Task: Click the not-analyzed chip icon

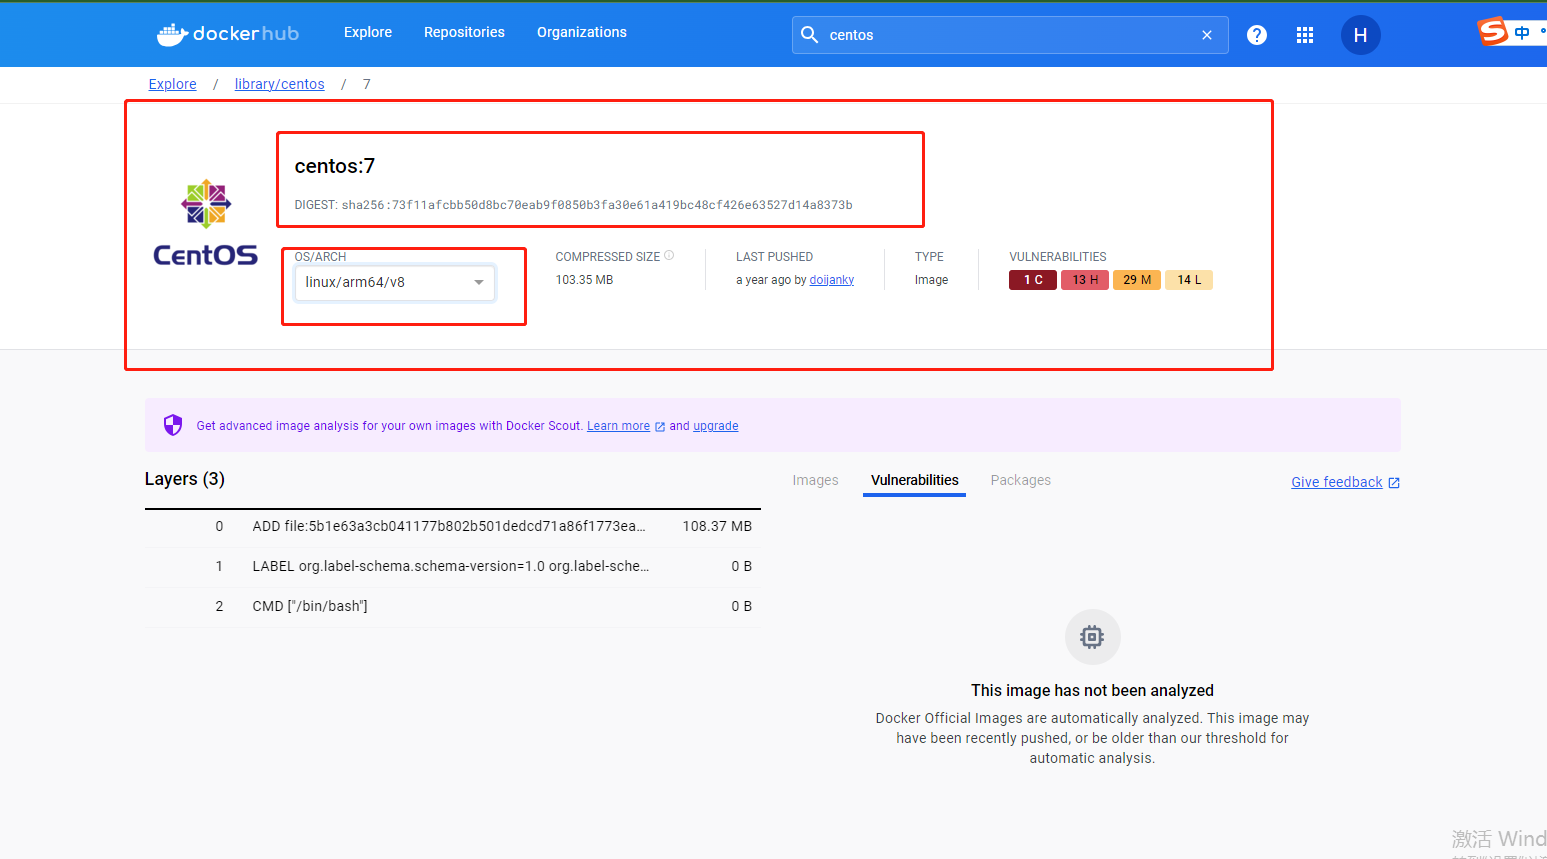Action: click(1092, 637)
